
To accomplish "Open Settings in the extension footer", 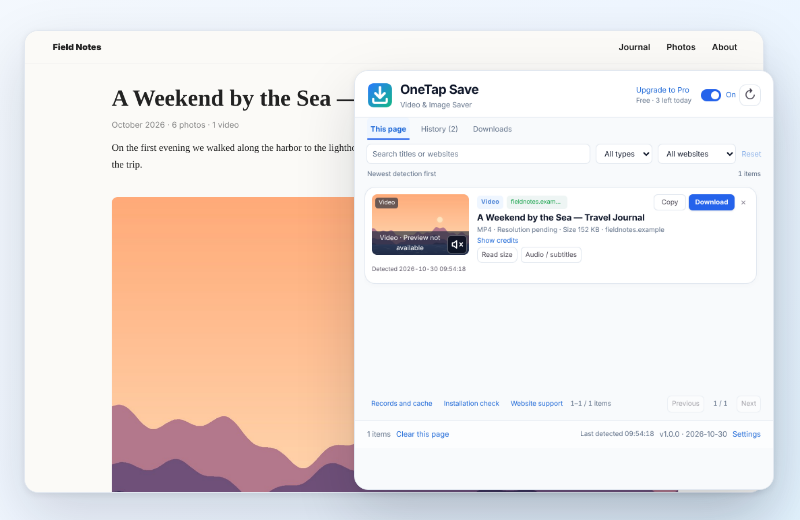I will click(746, 434).
